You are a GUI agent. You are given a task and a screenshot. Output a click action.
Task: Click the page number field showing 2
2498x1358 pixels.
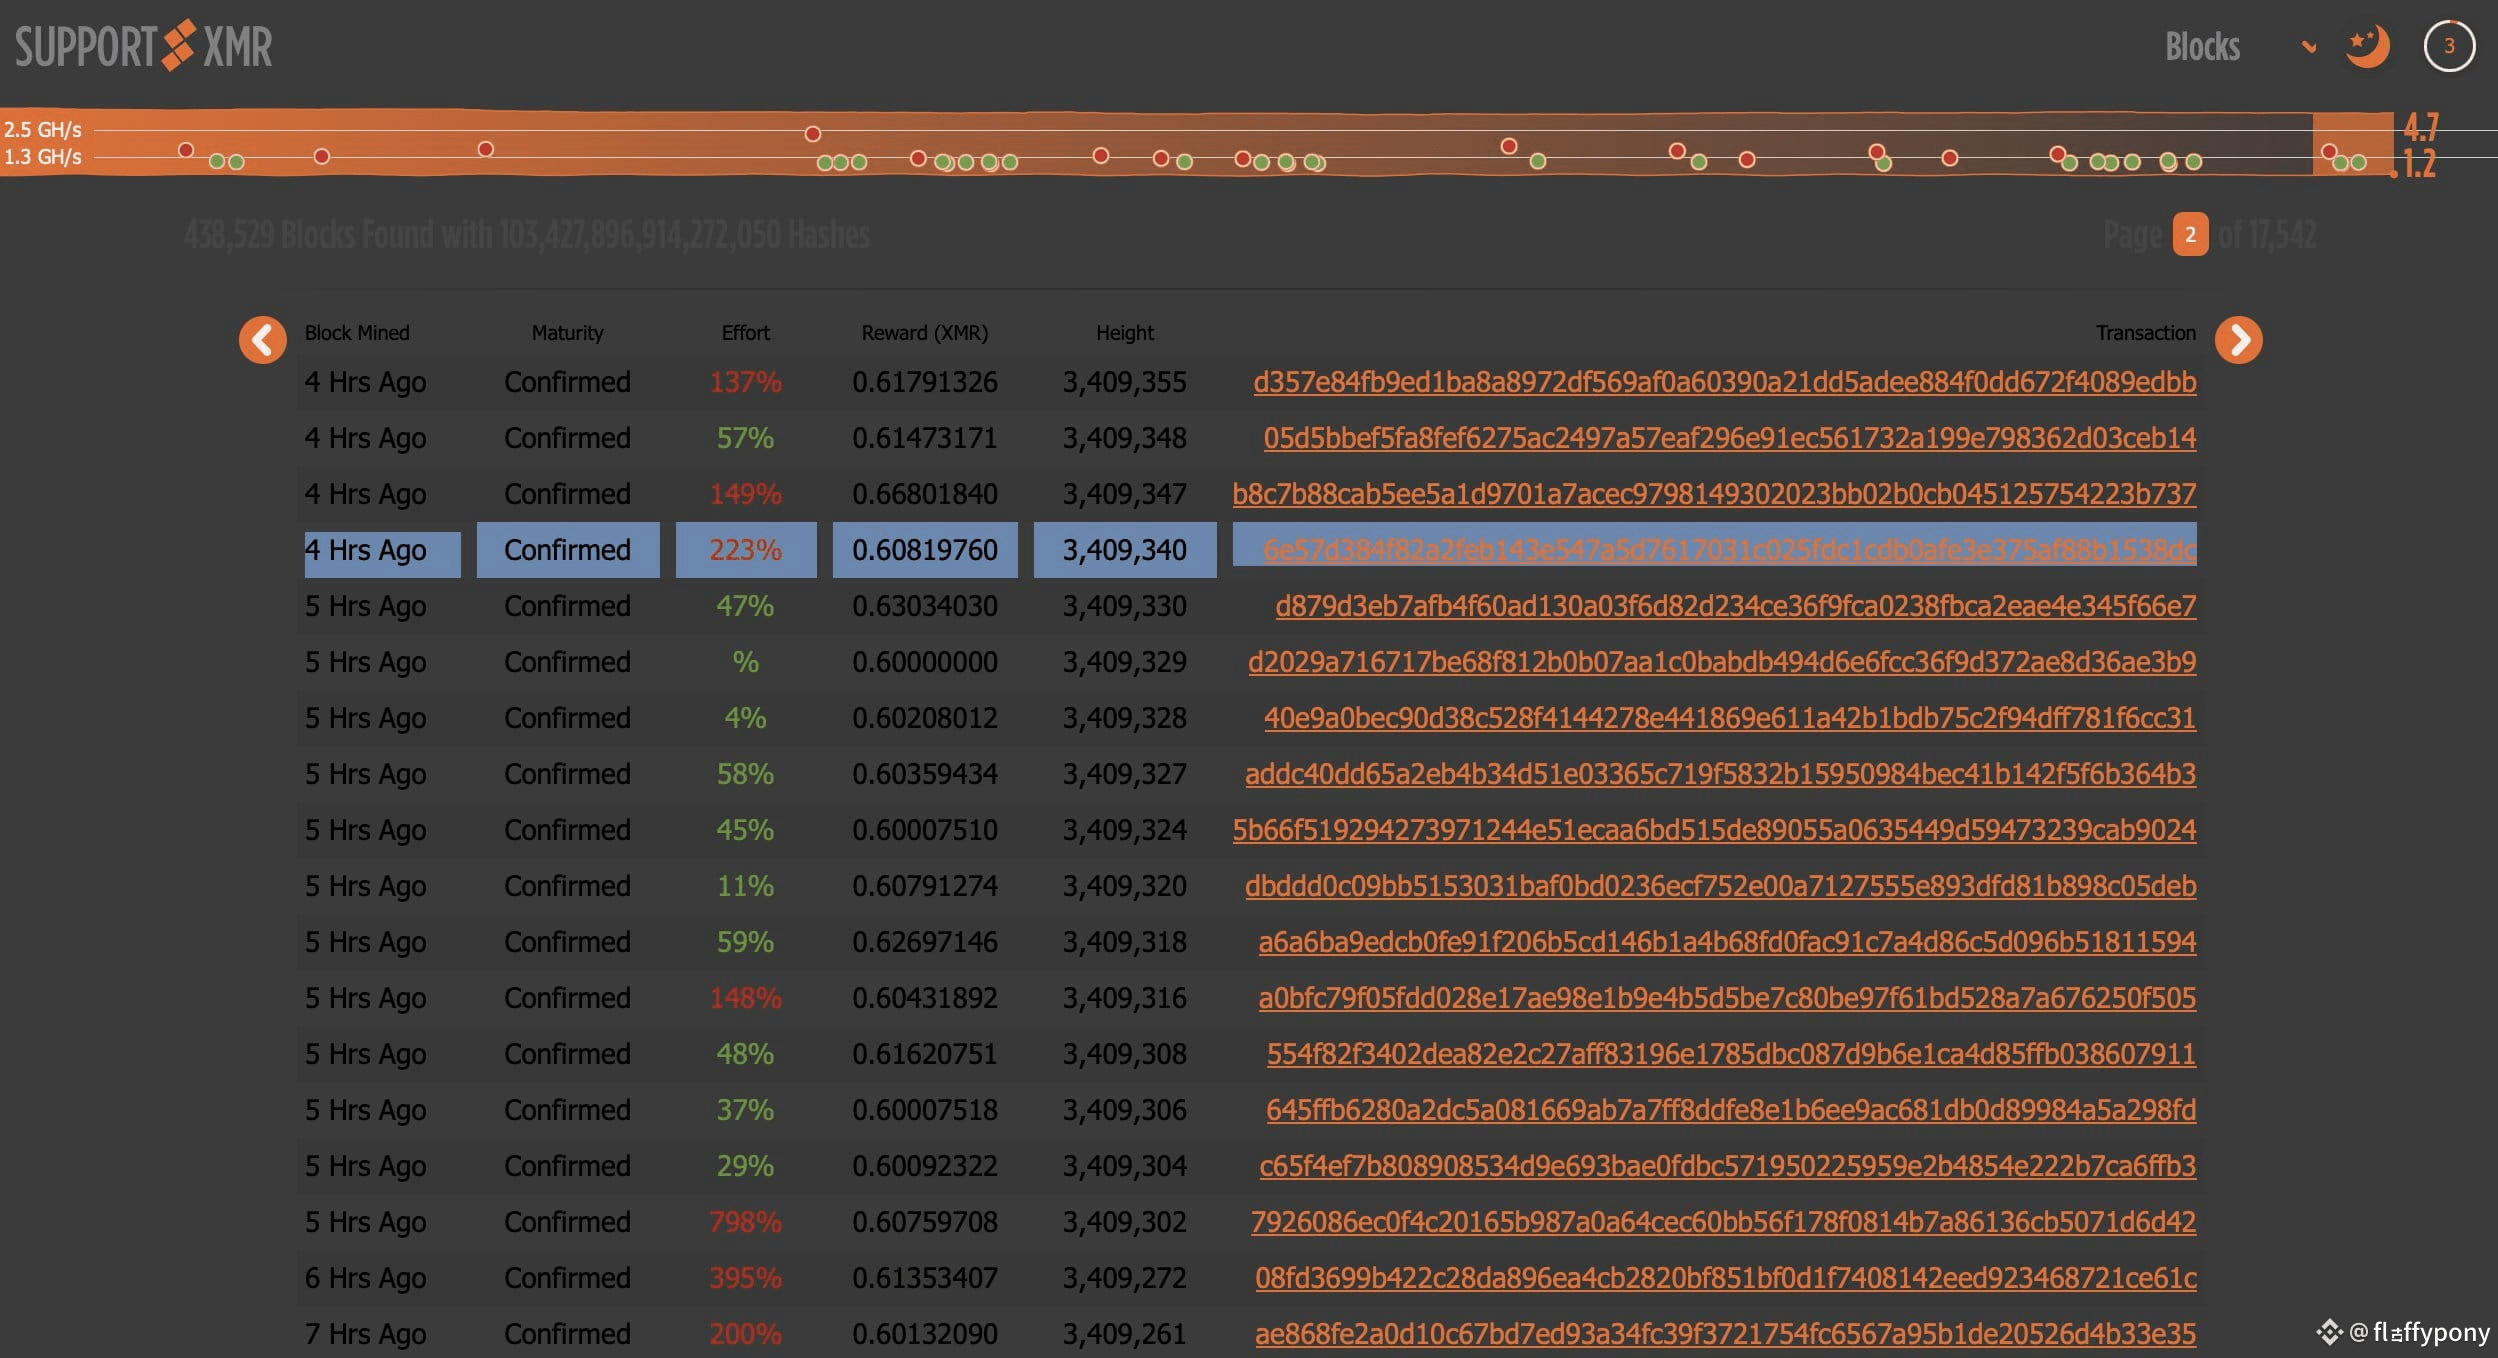pos(2190,235)
